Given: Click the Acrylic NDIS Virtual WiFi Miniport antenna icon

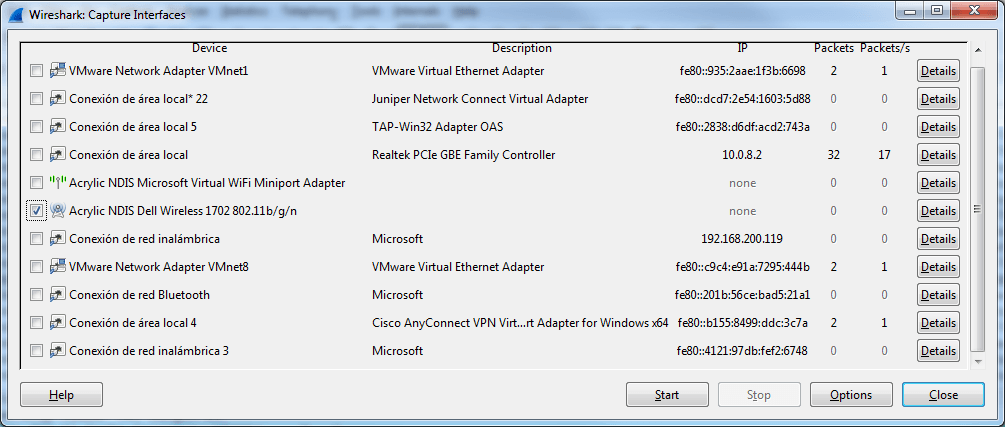Looking at the screenshot, I should [x=58, y=183].
